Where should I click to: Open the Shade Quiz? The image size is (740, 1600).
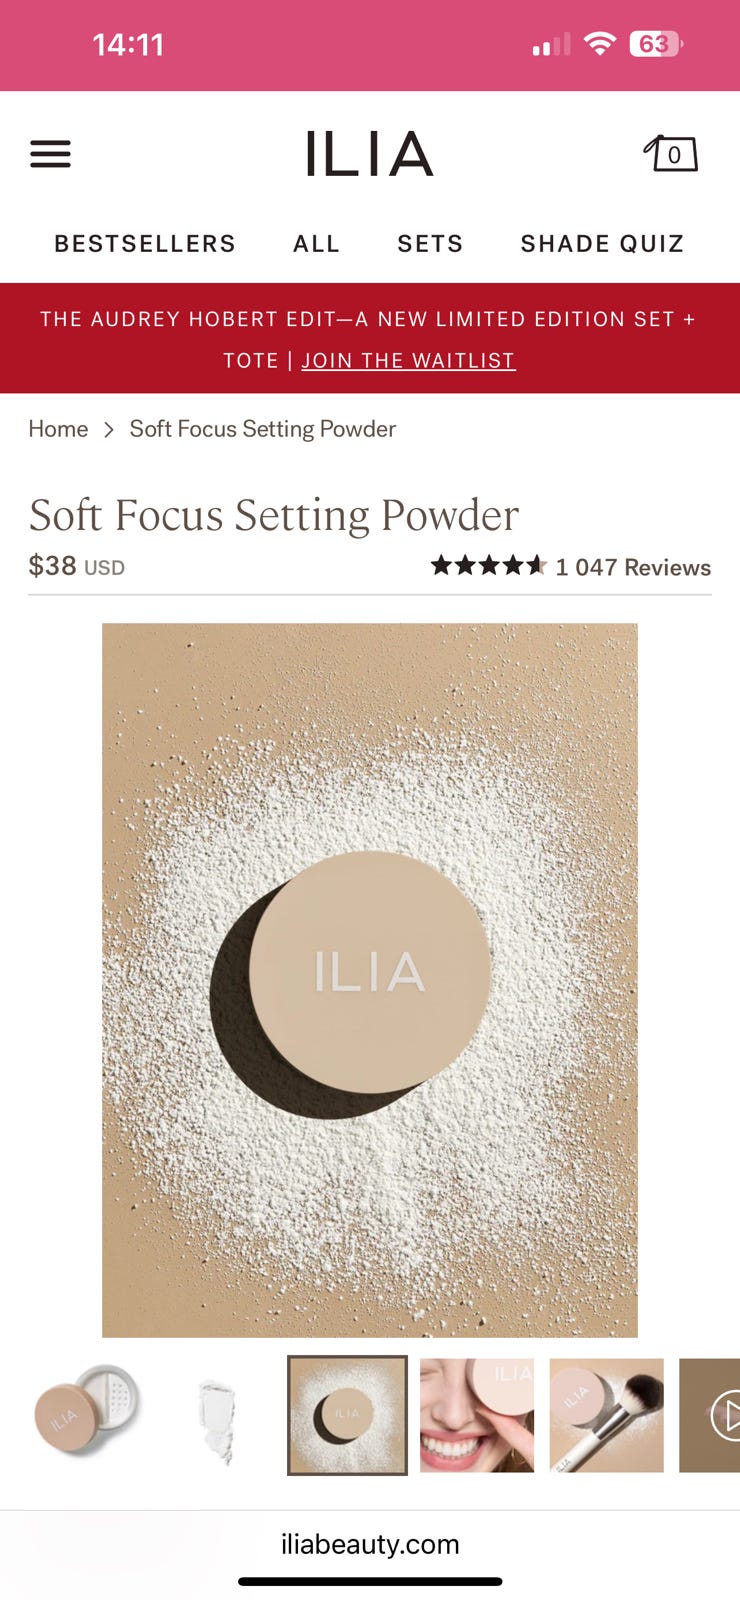(x=602, y=244)
